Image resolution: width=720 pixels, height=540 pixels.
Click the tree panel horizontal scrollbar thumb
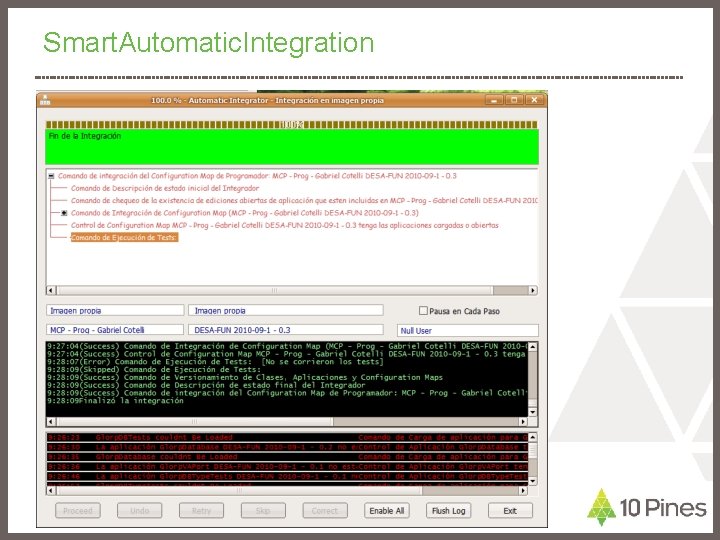[274, 290]
